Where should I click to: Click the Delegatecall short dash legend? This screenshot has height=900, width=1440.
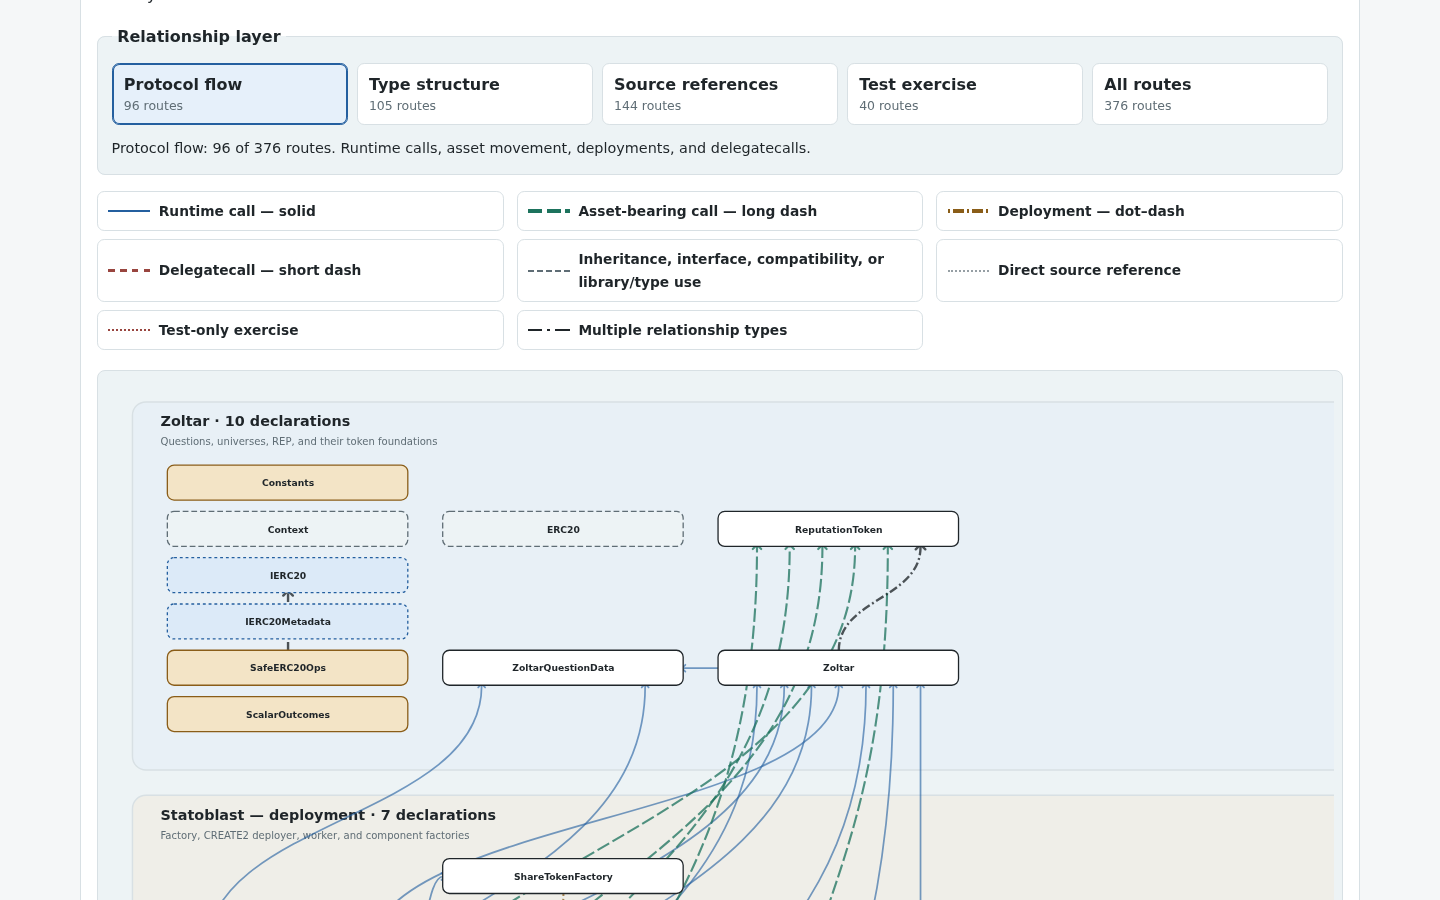pos(300,270)
